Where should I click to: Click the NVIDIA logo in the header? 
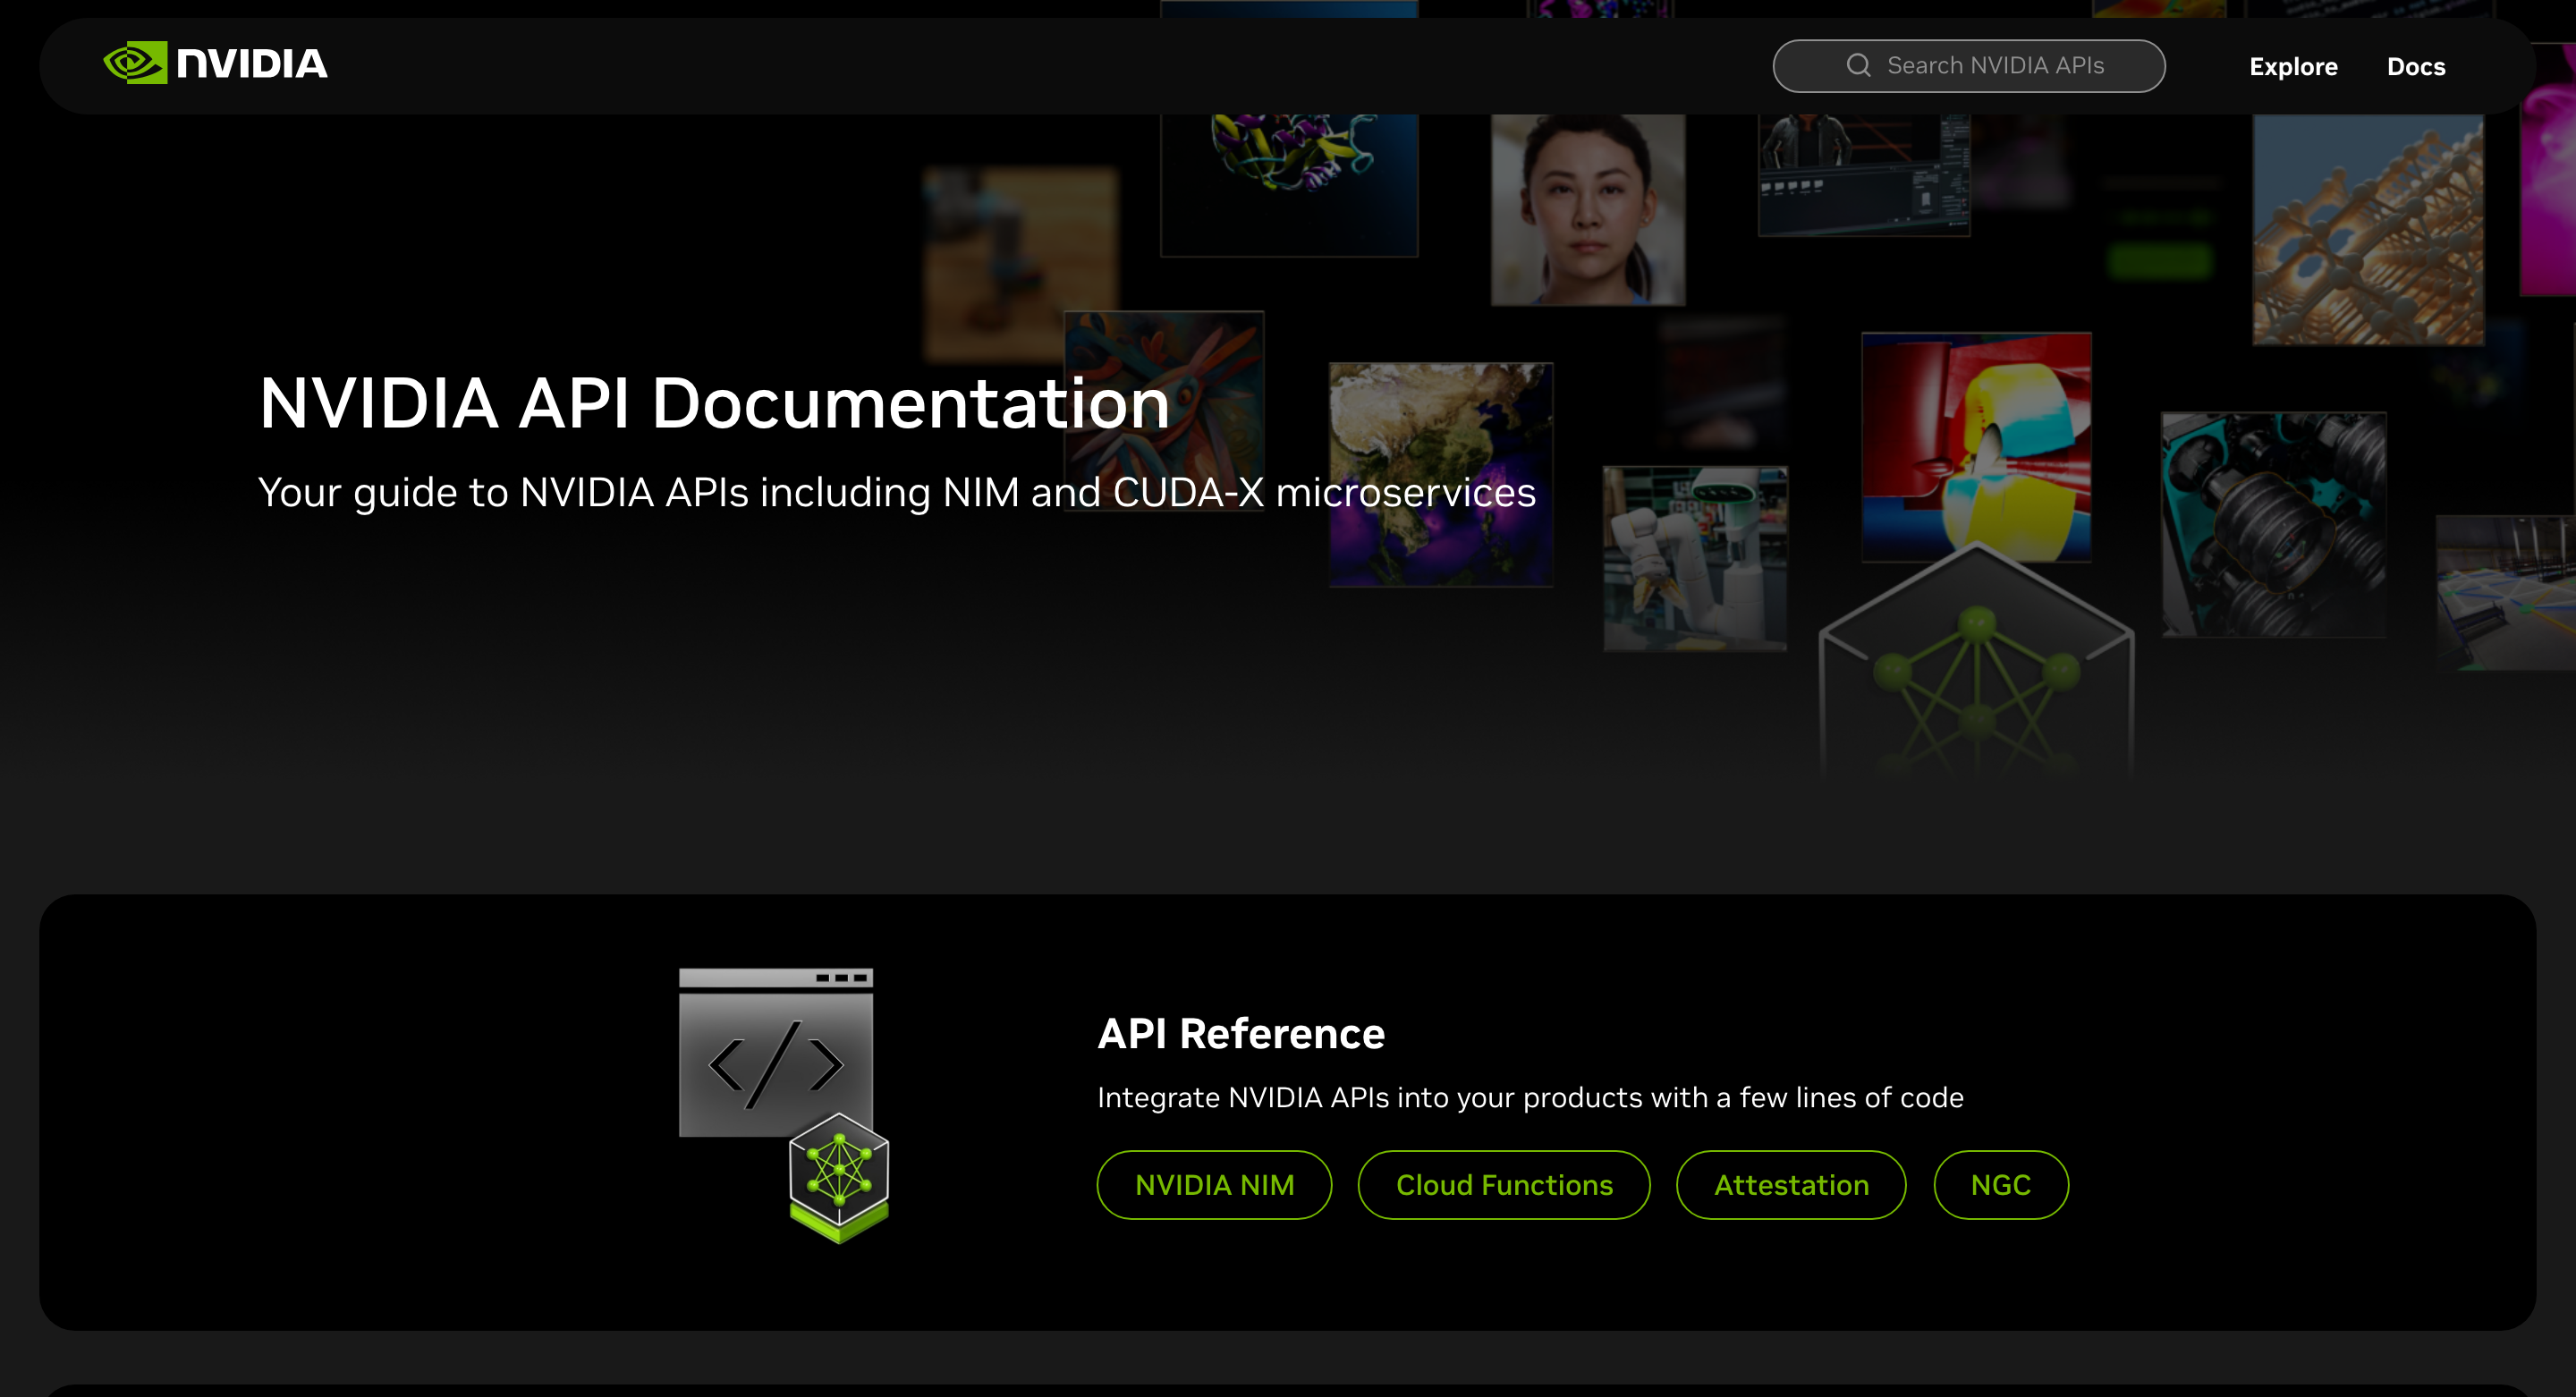click(215, 64)
